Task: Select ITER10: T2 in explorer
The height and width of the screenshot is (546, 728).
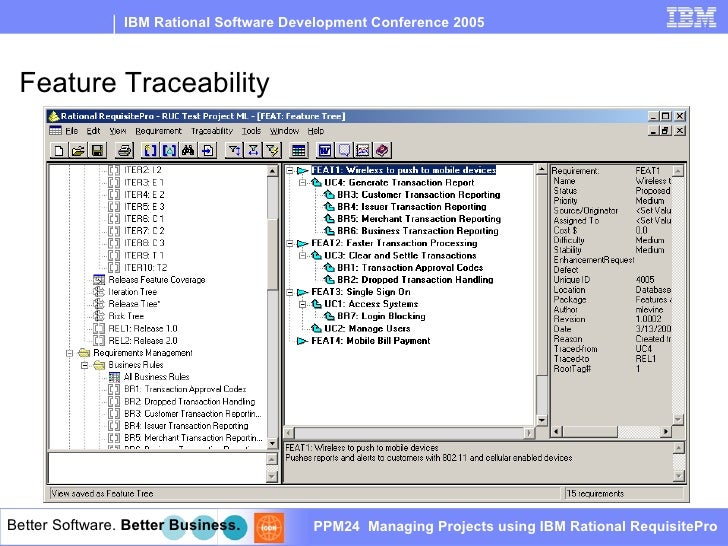Action: (x=145, y=267)
